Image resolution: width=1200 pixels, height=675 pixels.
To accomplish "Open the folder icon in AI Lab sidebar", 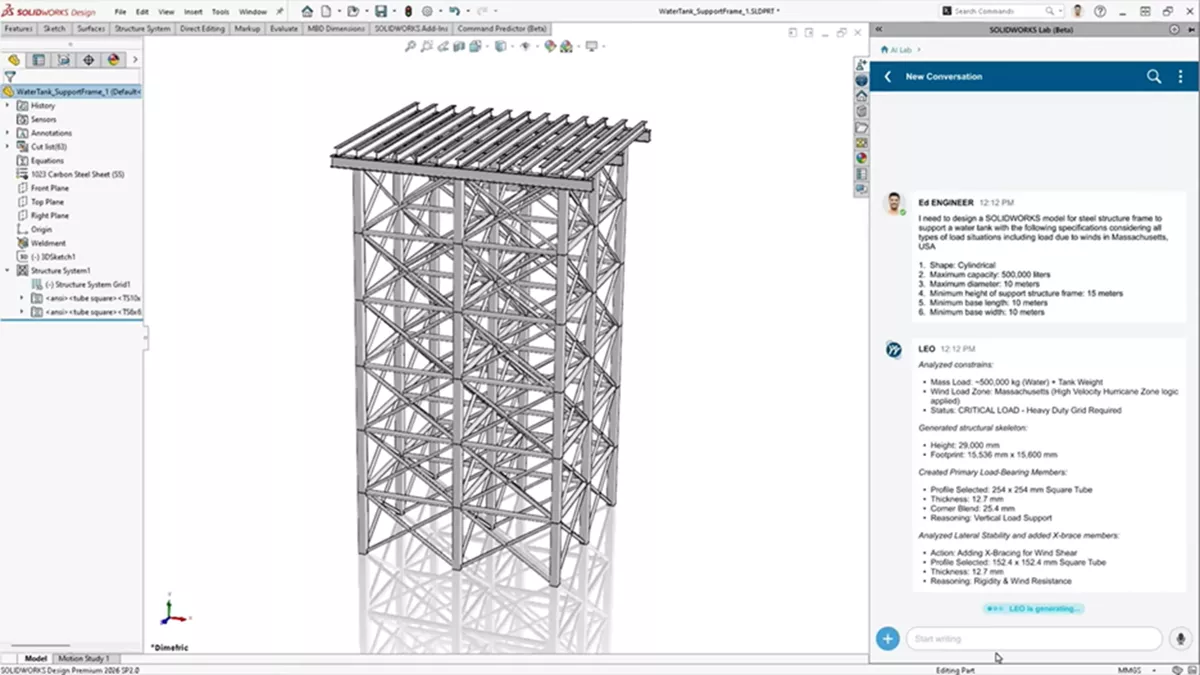I will 861,126.
